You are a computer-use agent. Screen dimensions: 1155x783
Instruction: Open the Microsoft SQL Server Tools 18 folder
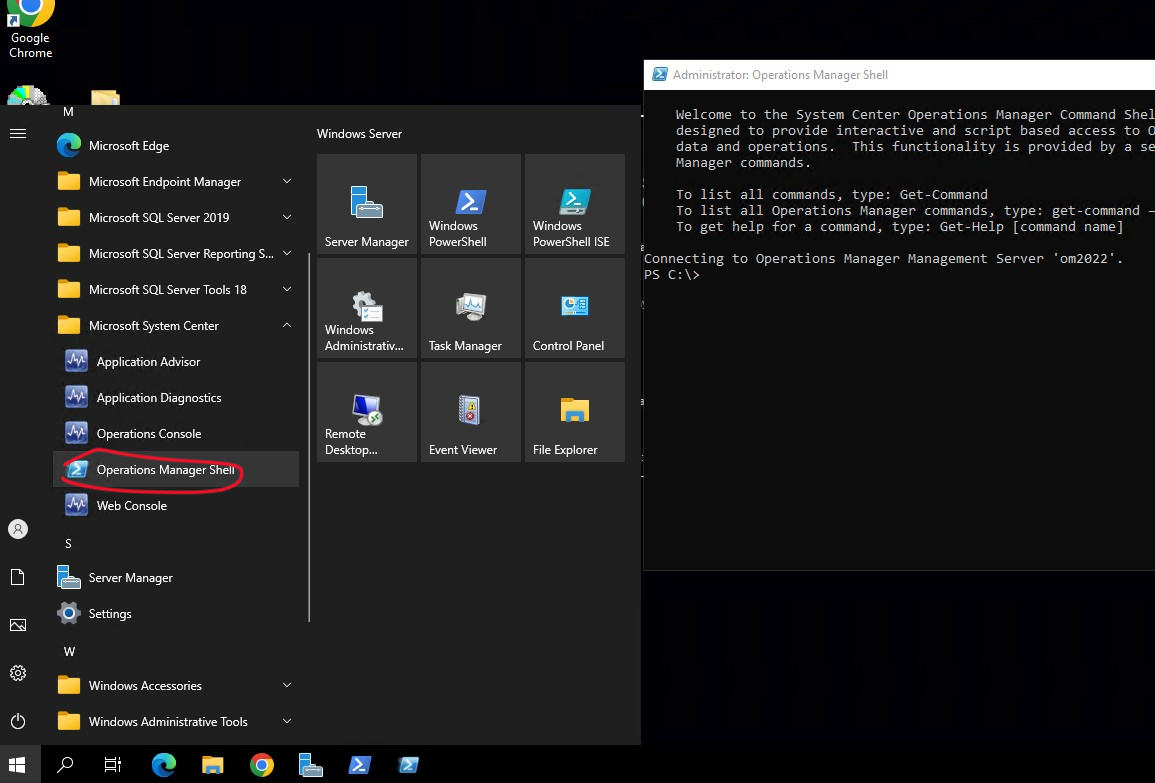pyautogui.click(x=175, y=289)
